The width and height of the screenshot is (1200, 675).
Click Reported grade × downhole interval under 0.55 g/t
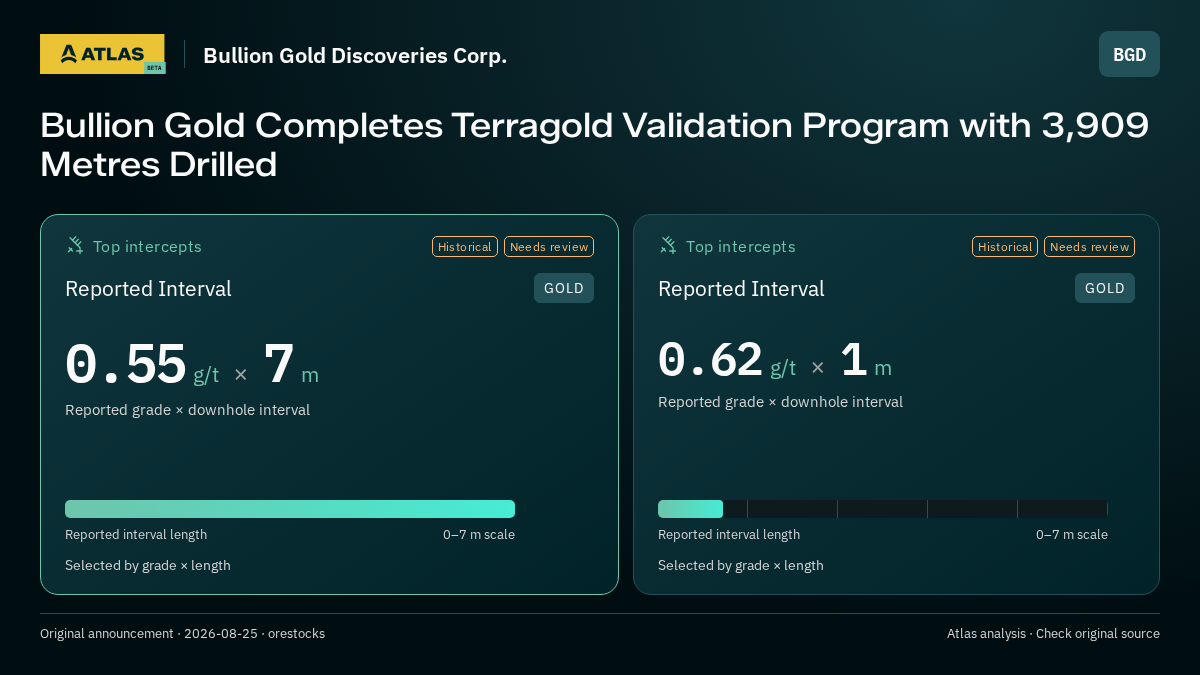[187, 410]
